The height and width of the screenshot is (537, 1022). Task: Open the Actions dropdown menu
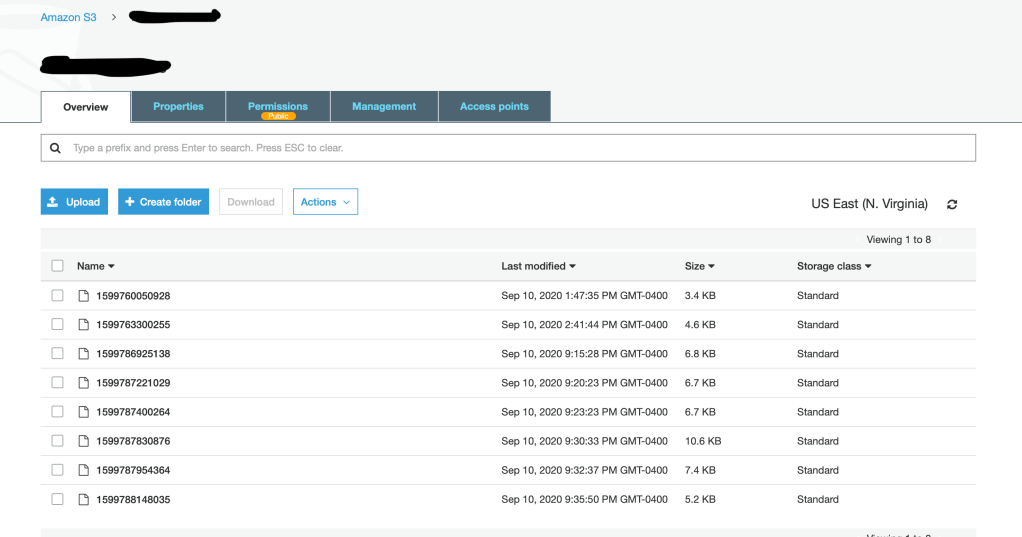click(325, 202)
